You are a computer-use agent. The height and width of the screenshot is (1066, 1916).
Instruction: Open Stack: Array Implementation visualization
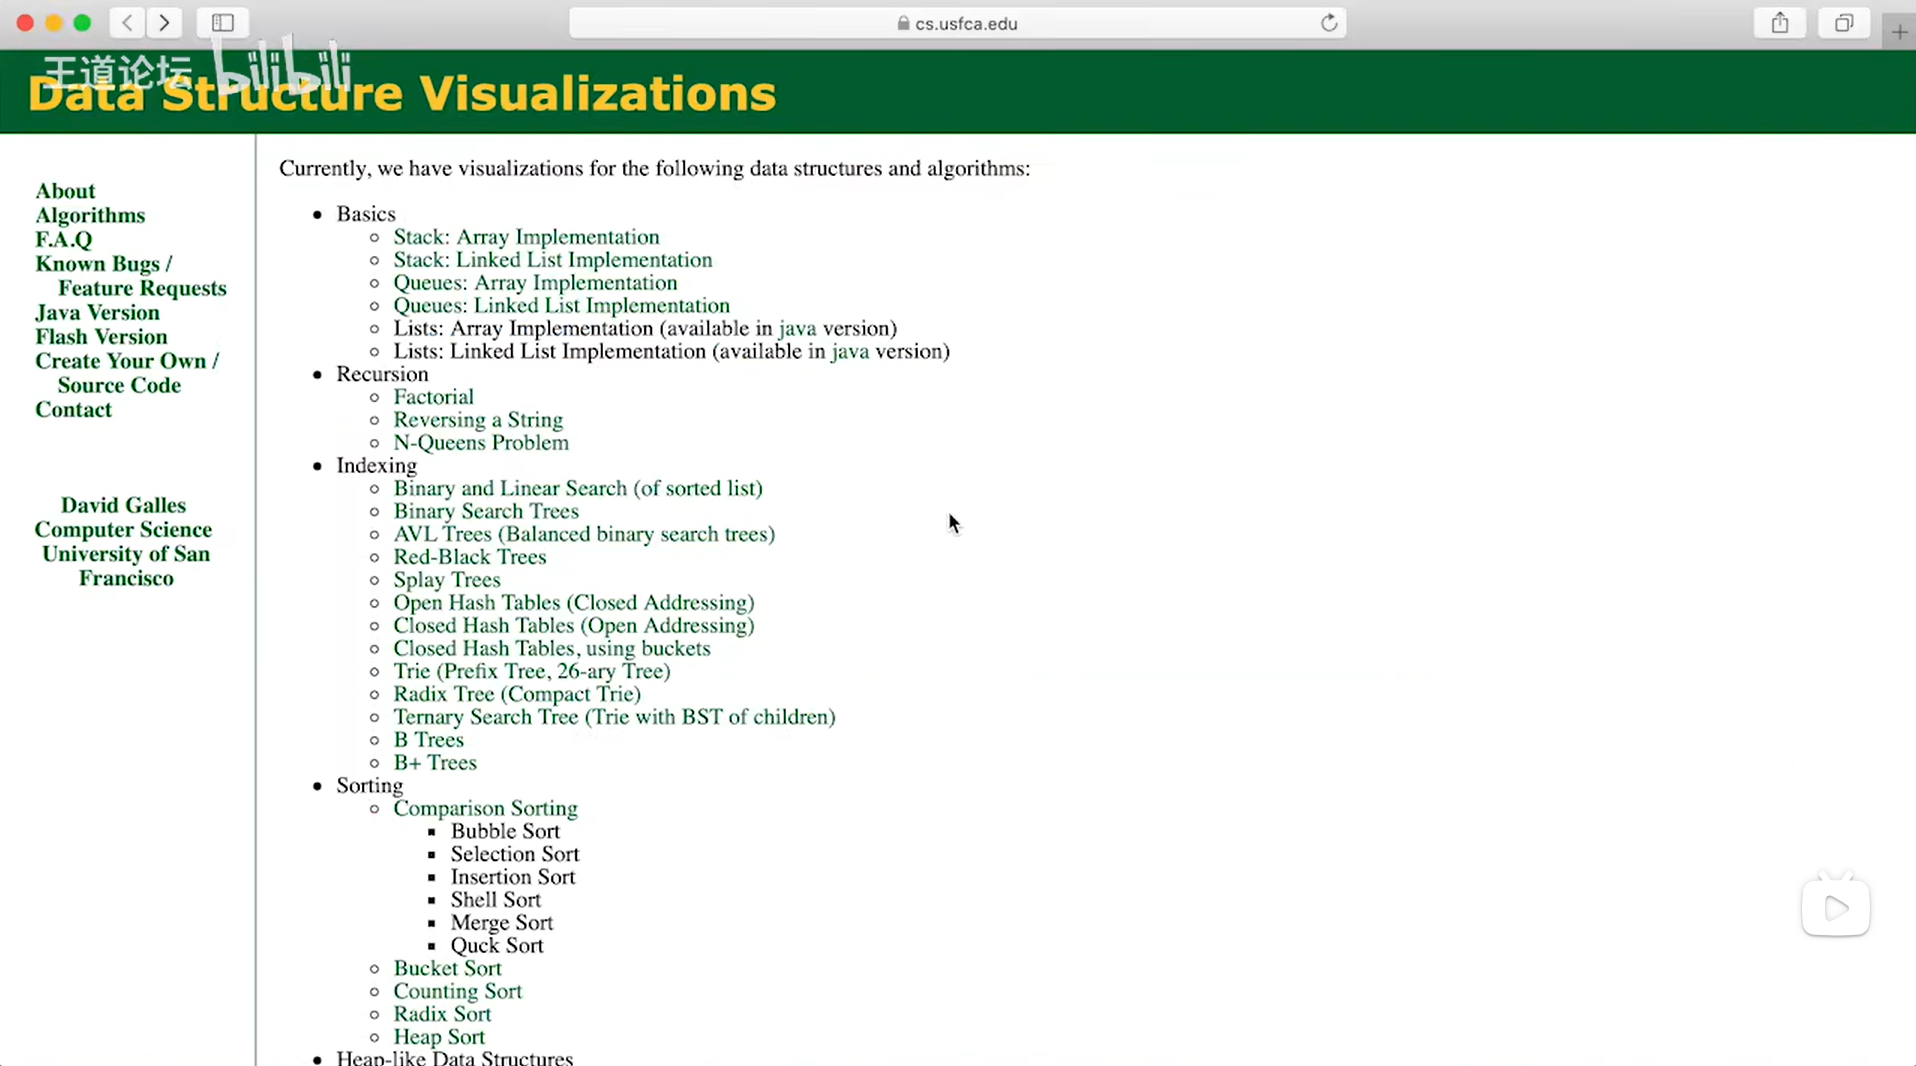tap(526, 237)
